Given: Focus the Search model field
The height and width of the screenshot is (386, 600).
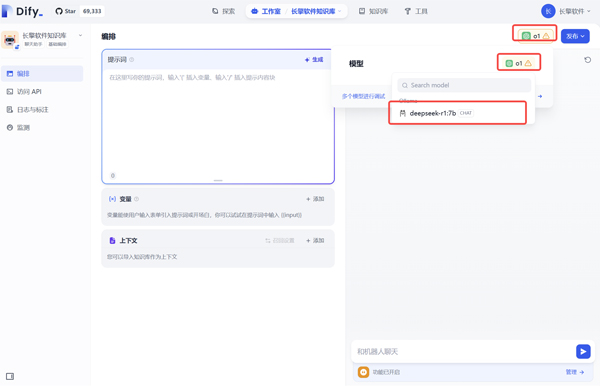Looking at the screenshot, I should pyautogui.click(x=464, y=85).
